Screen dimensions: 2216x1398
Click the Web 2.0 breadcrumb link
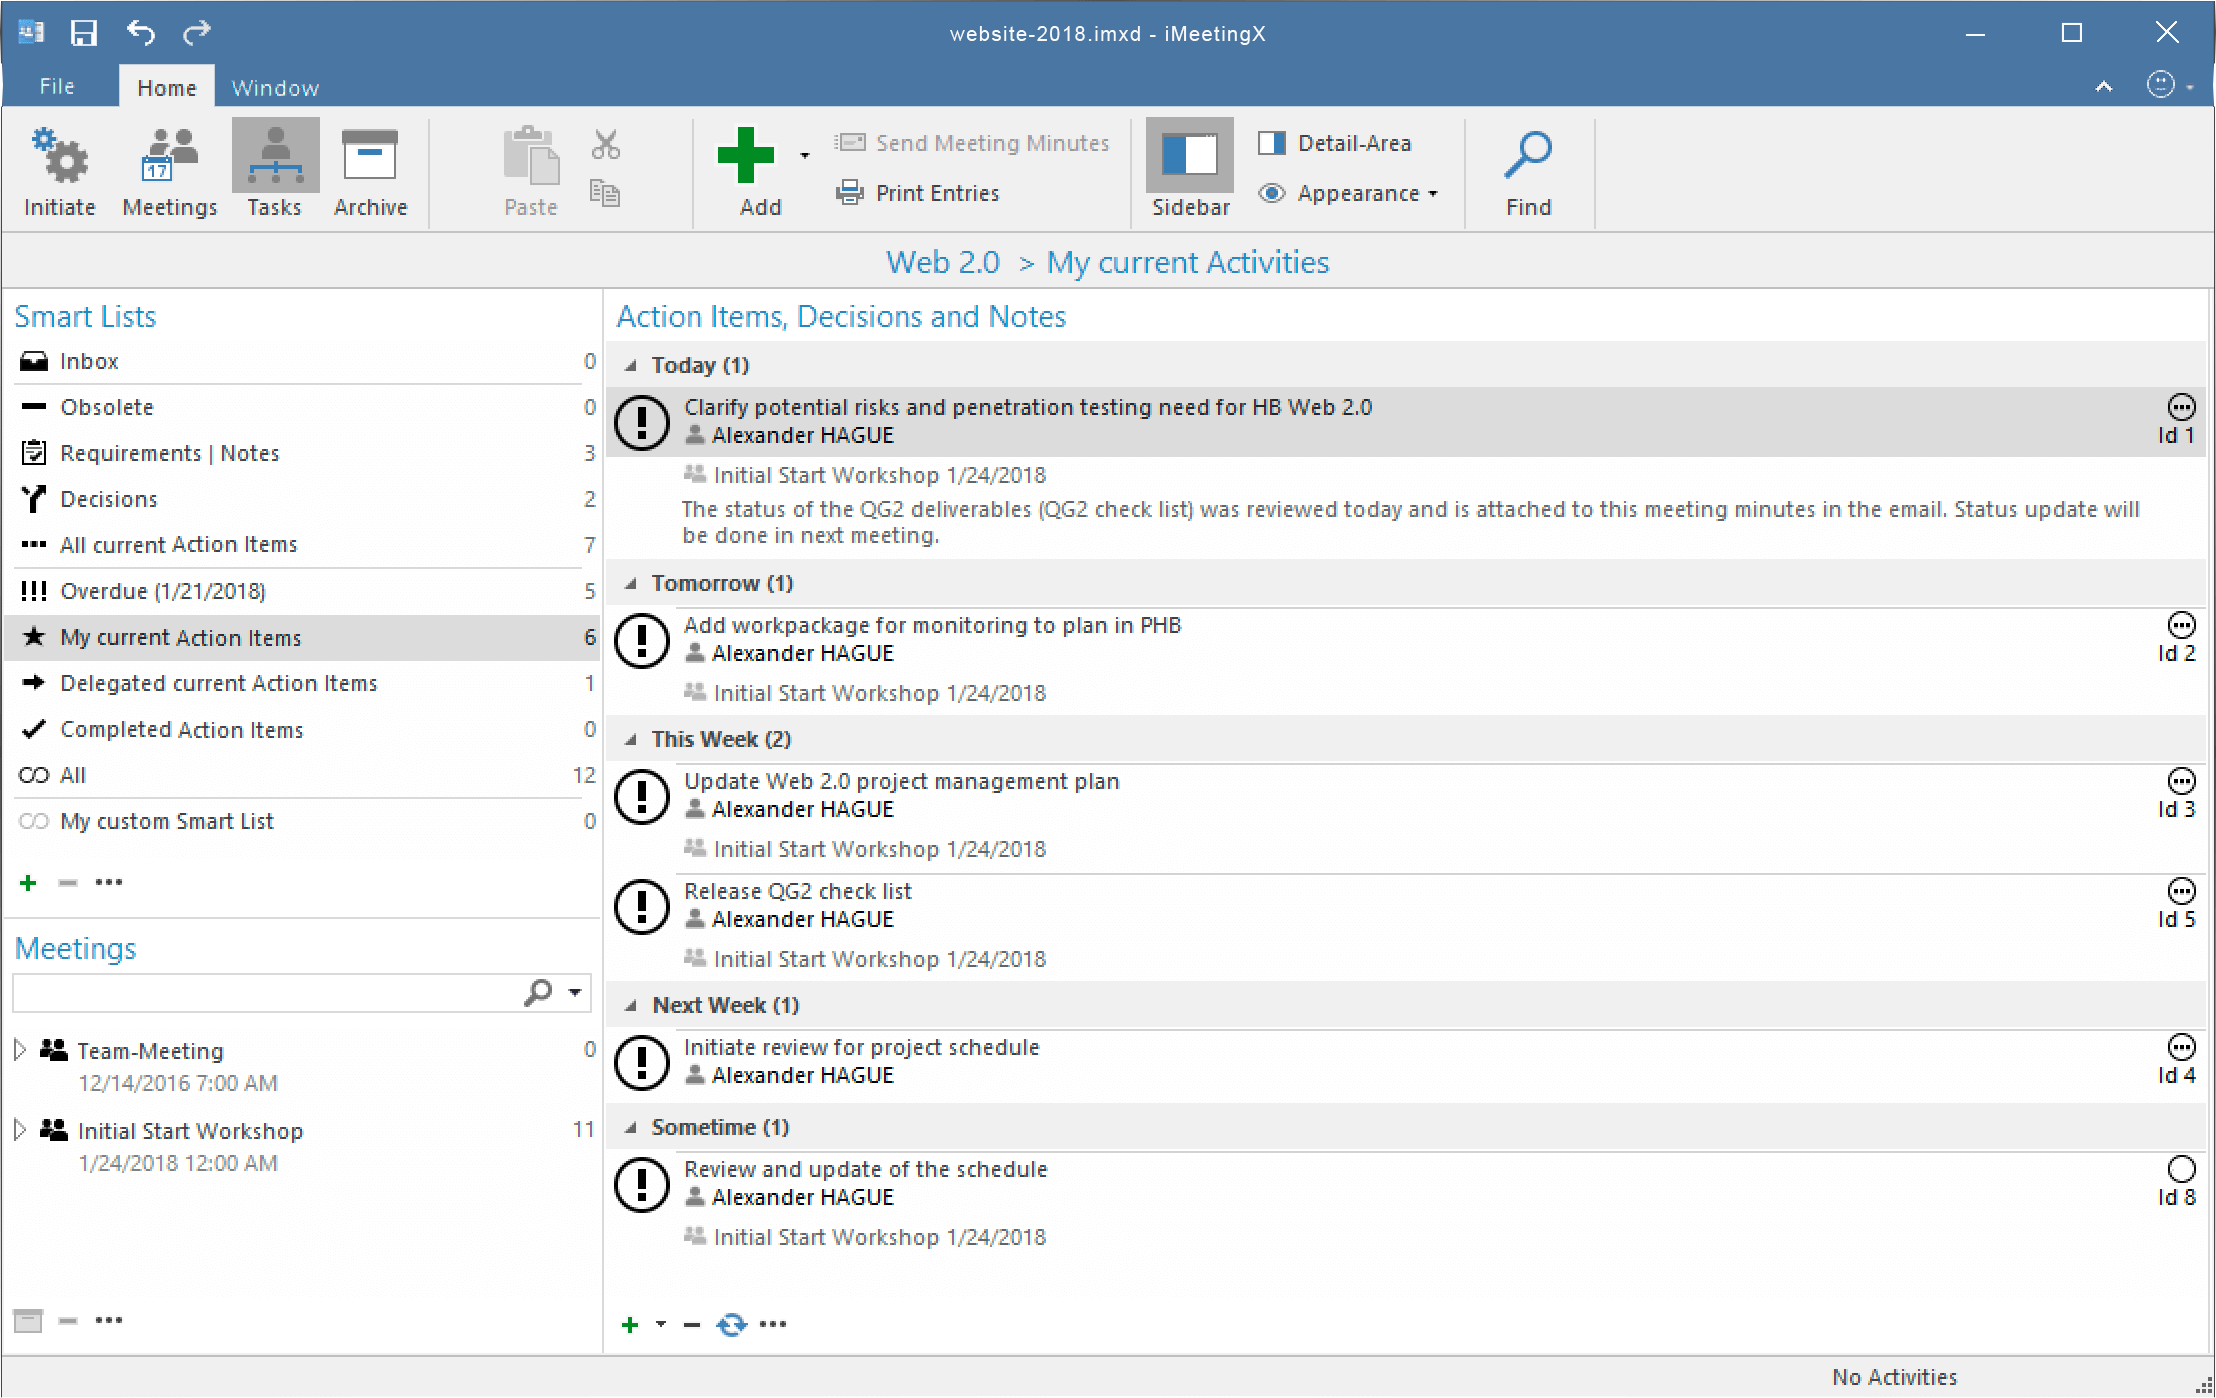pyautogui.click(x=942, y=262)
